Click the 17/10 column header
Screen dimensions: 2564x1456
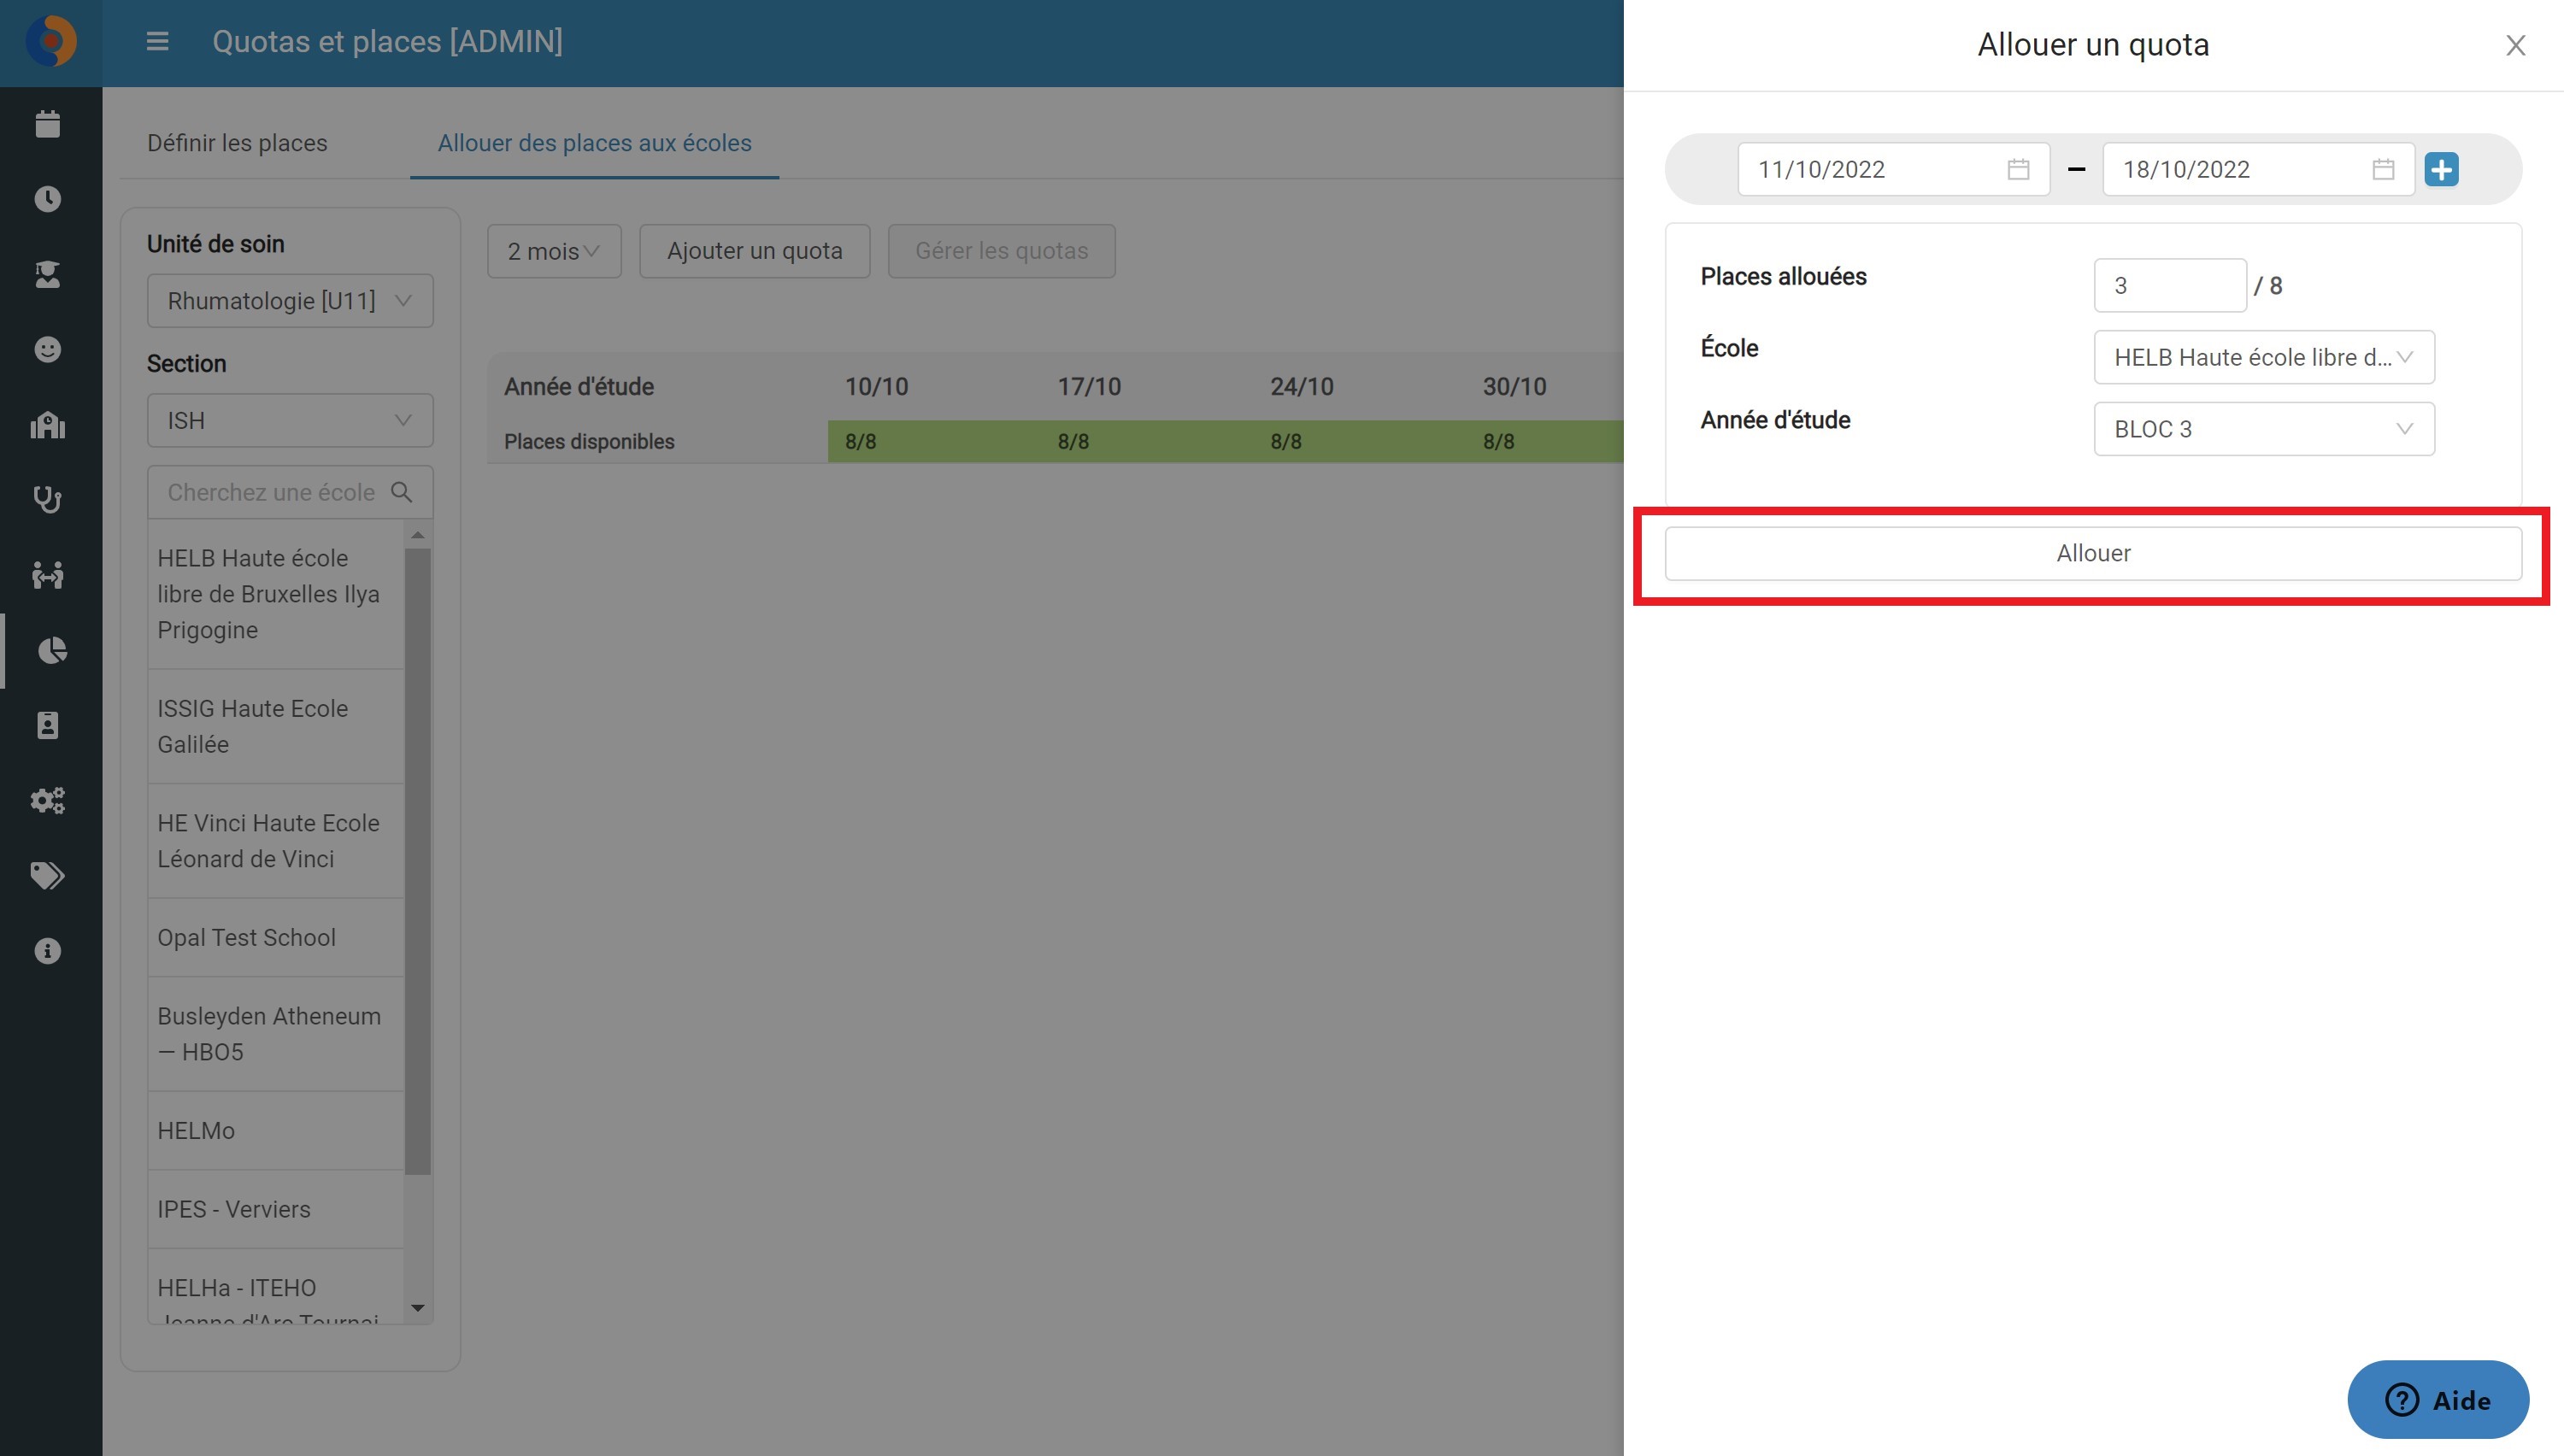click(1089, 387)
